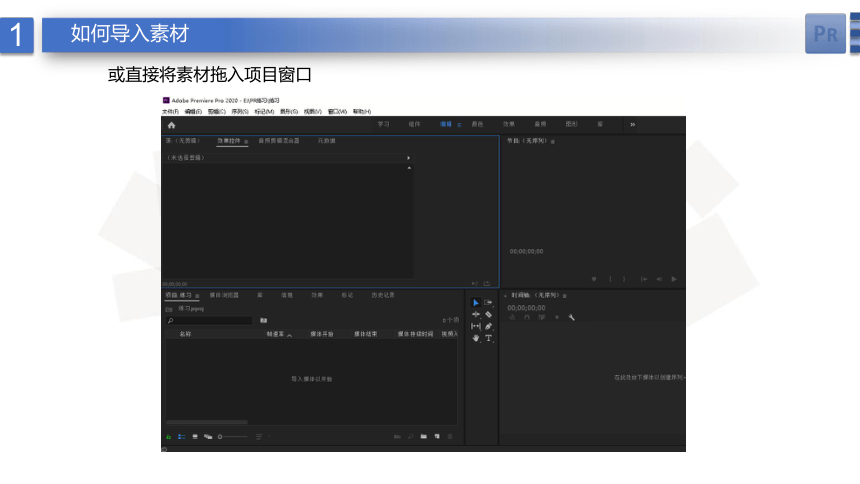
Task: Click the project search field
Action: pos(209,320)
